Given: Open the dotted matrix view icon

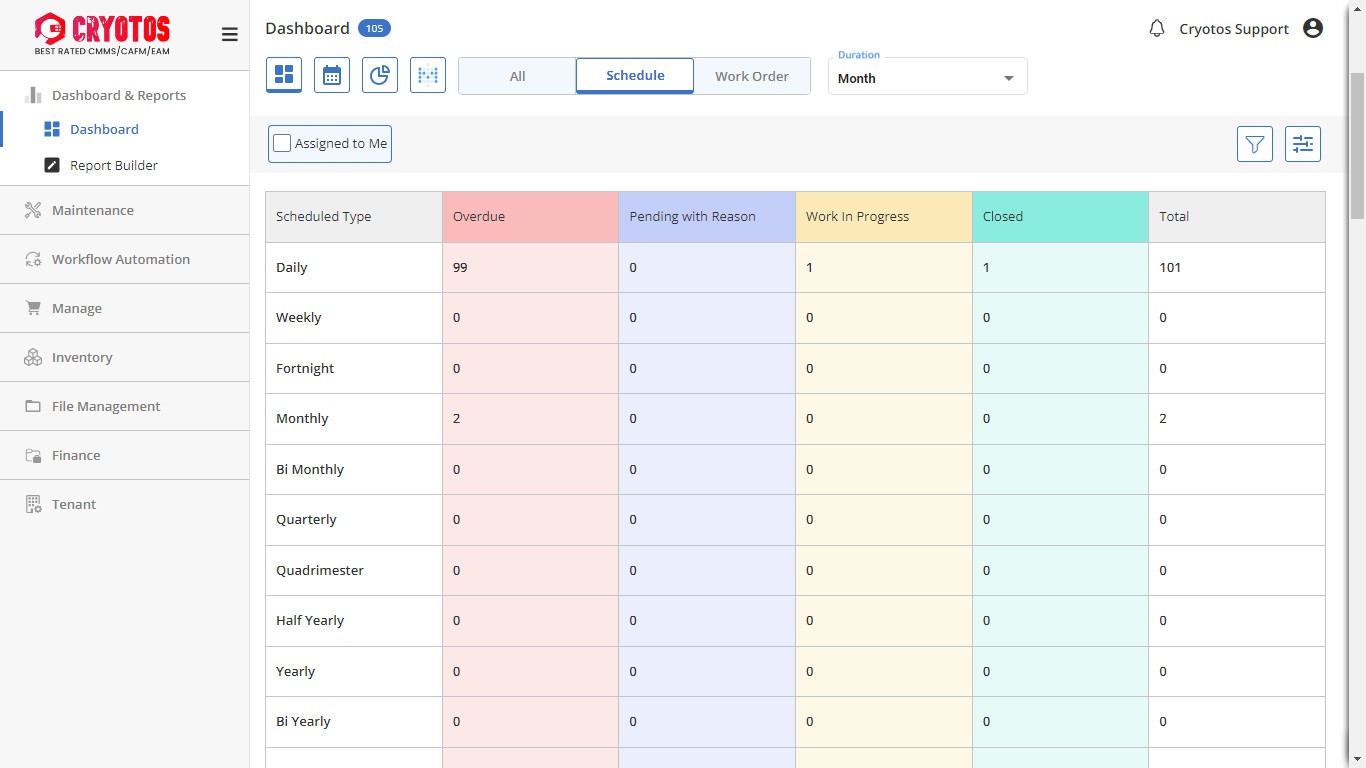Looking at the screenshot, I should pos(428,75).
